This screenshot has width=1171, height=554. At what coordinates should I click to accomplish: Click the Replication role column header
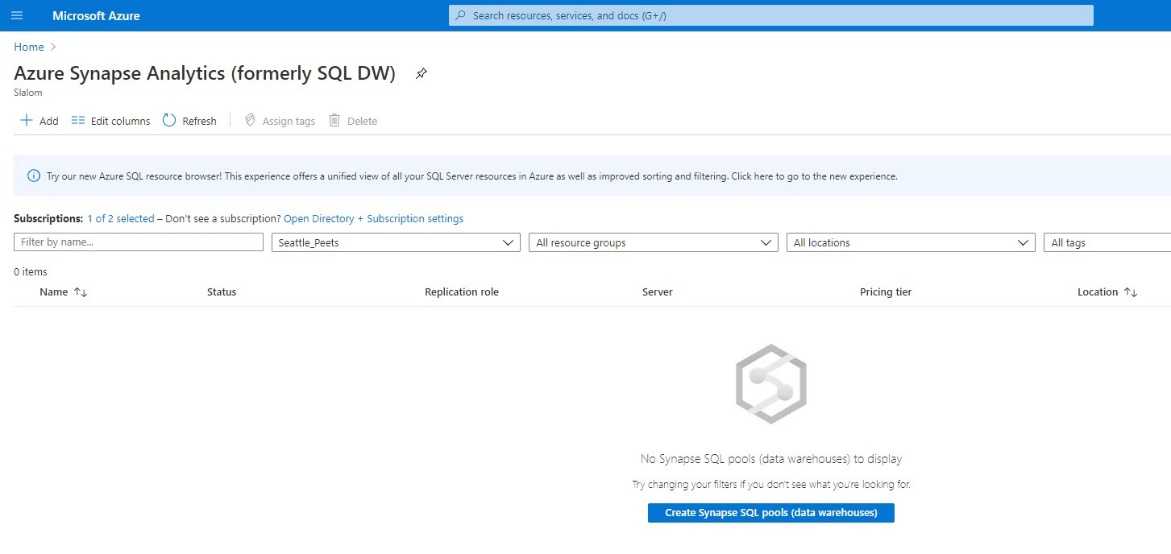point(462,292)
